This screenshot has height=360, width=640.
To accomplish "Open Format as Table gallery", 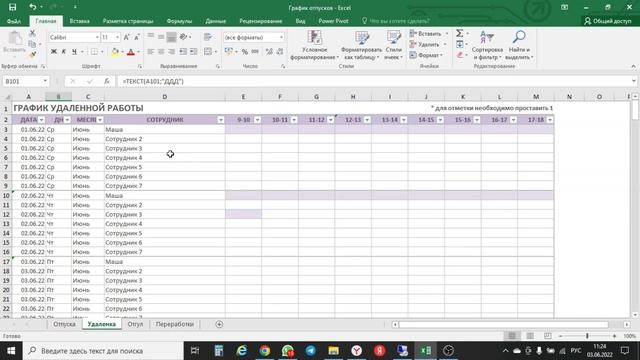I will tap(361, 46).
